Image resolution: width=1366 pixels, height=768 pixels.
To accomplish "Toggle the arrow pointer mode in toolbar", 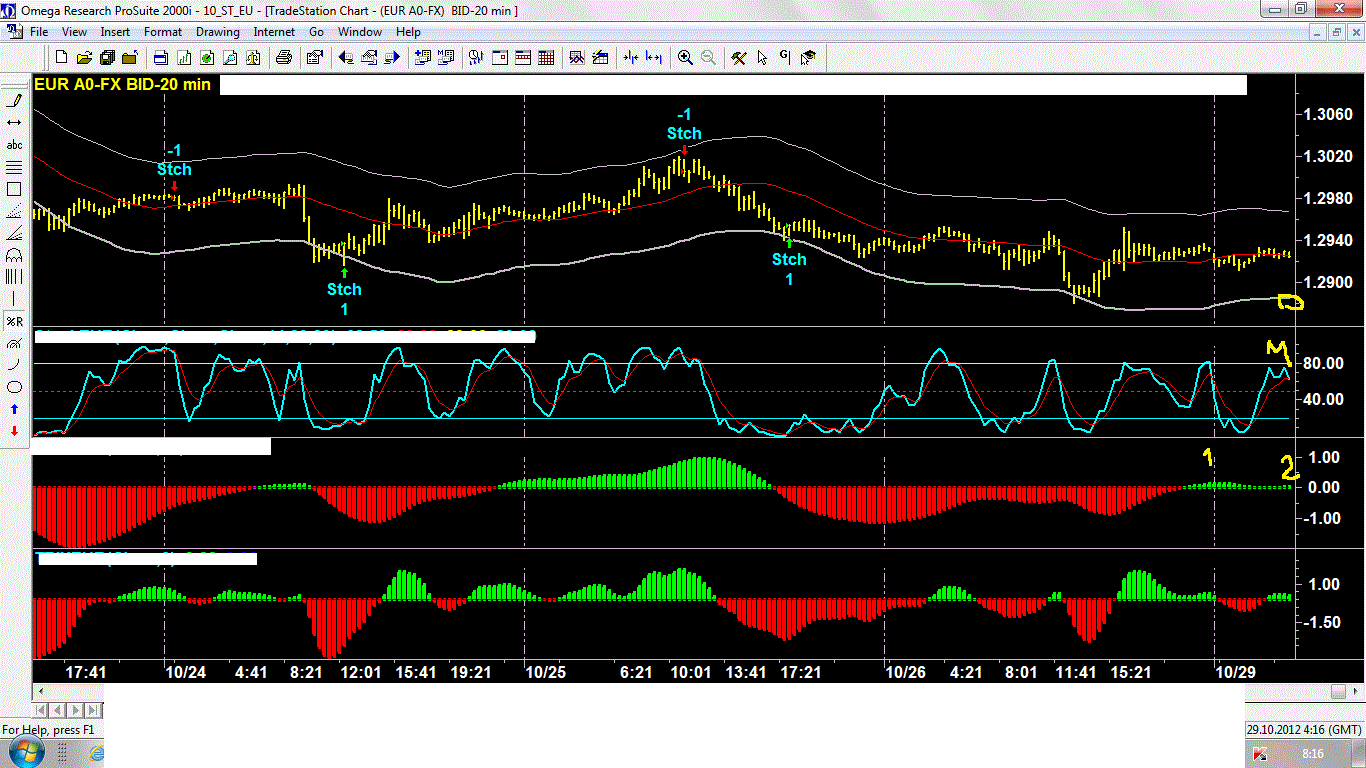I will (762, 58).
